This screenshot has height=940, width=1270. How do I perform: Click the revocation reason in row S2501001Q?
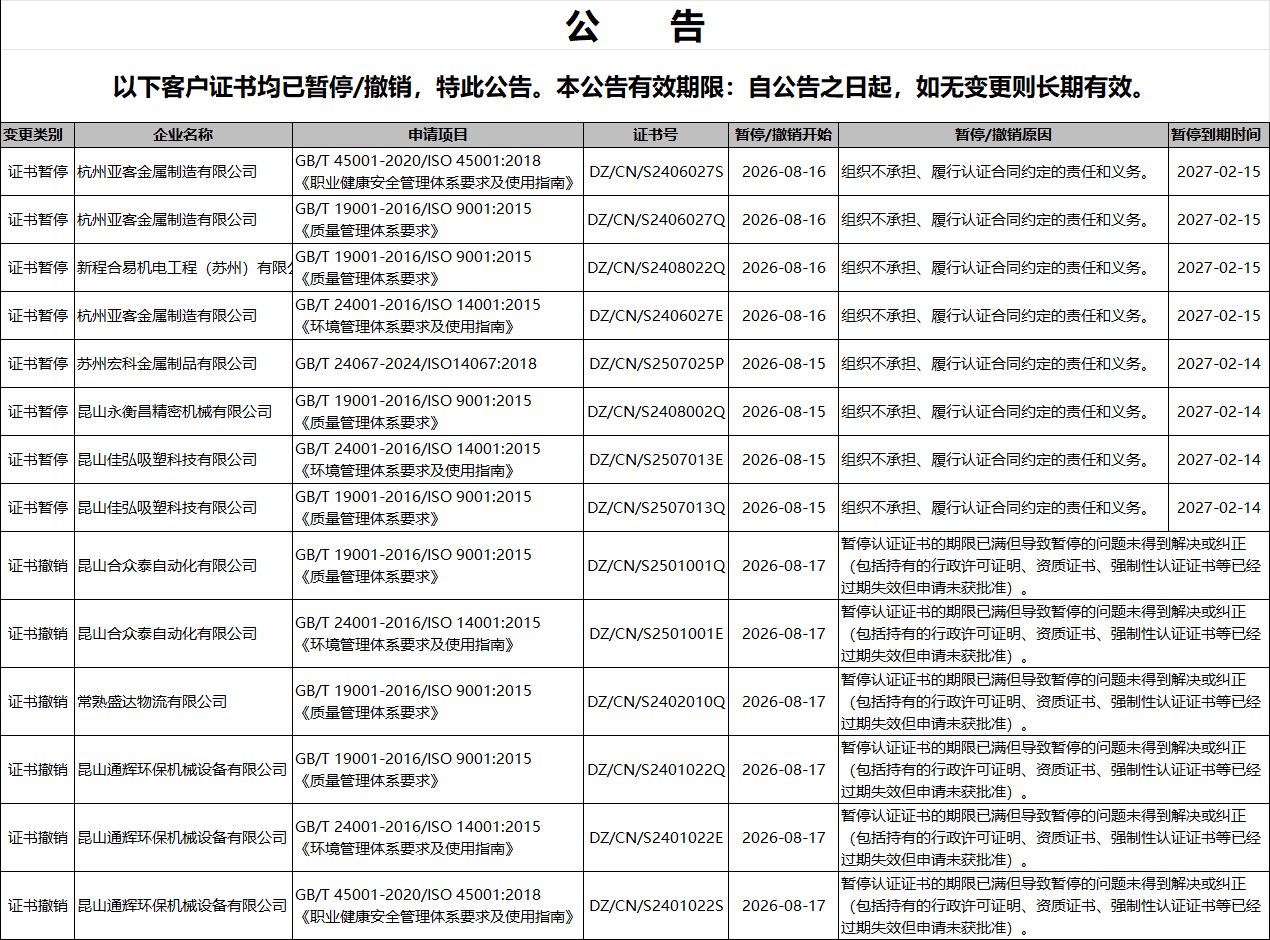(x=1051, y=565)
